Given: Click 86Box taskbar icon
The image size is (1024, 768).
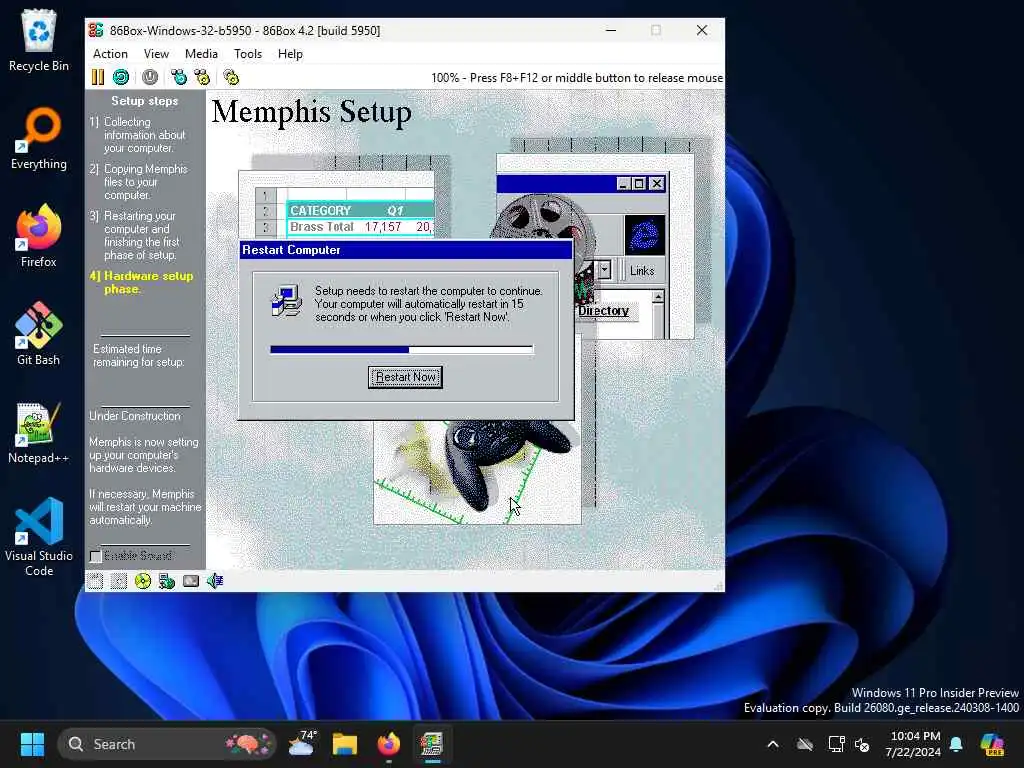Looking at the screenshot, I should [432, 744].
